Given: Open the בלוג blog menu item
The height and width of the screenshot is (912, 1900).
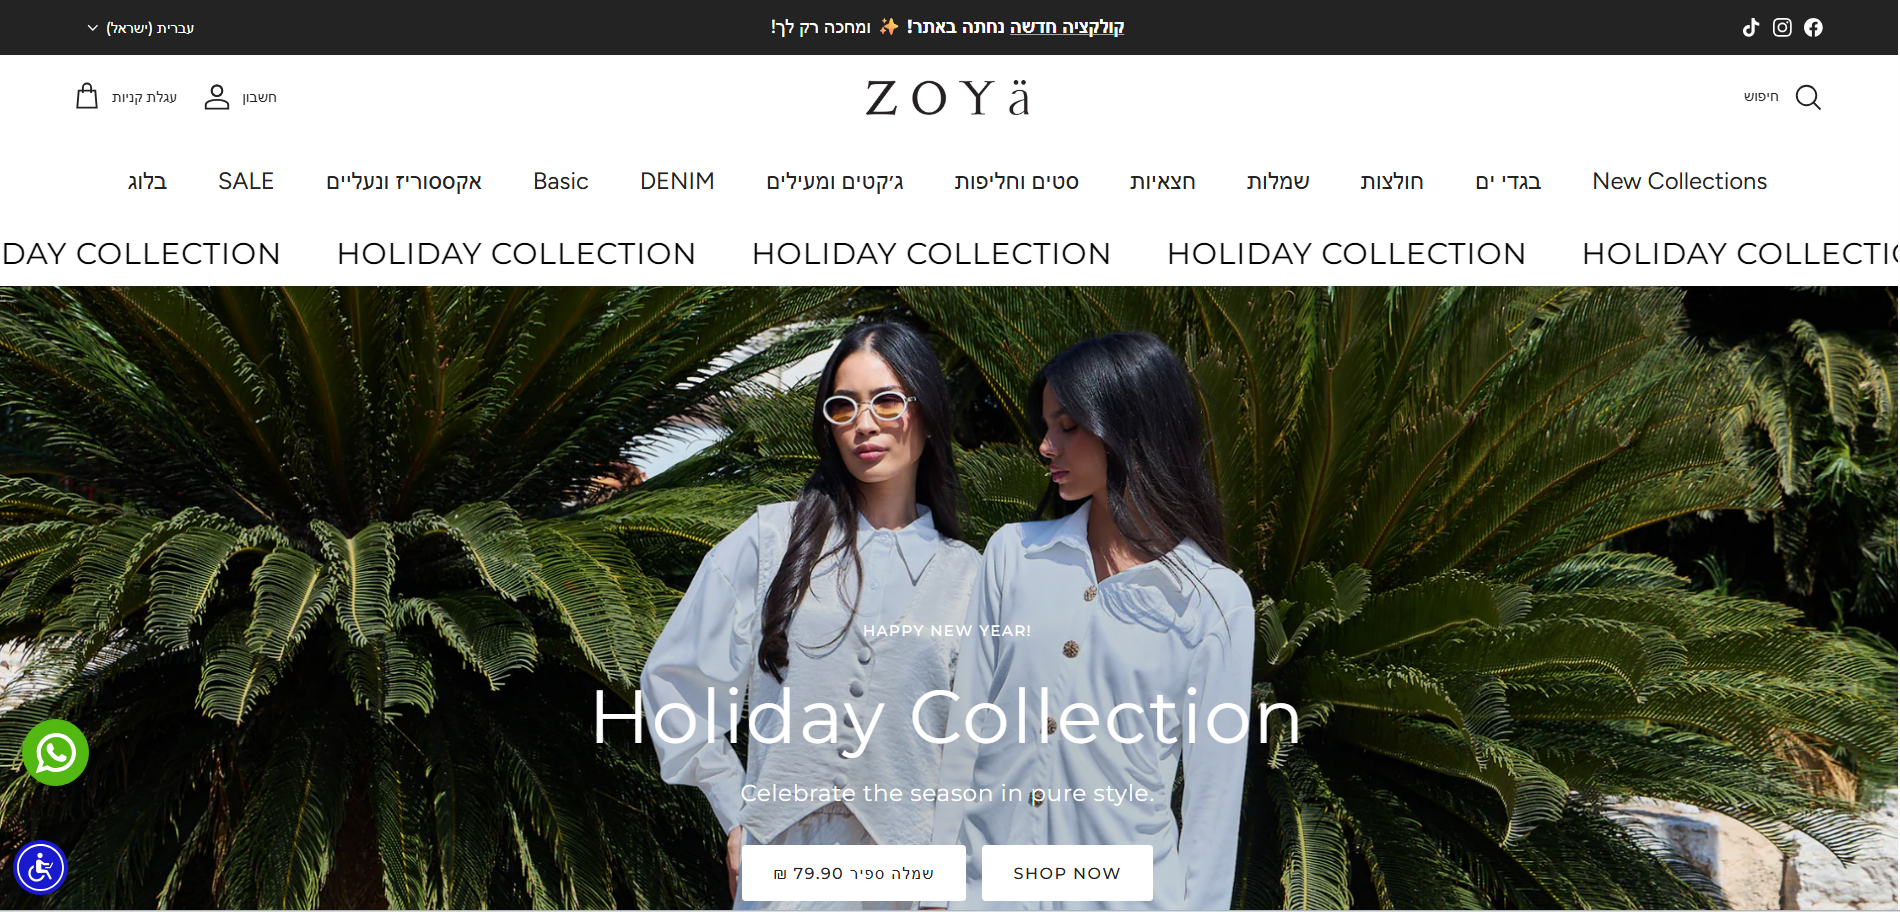Looking at the screenshot, I should click(x=147, y=181).
